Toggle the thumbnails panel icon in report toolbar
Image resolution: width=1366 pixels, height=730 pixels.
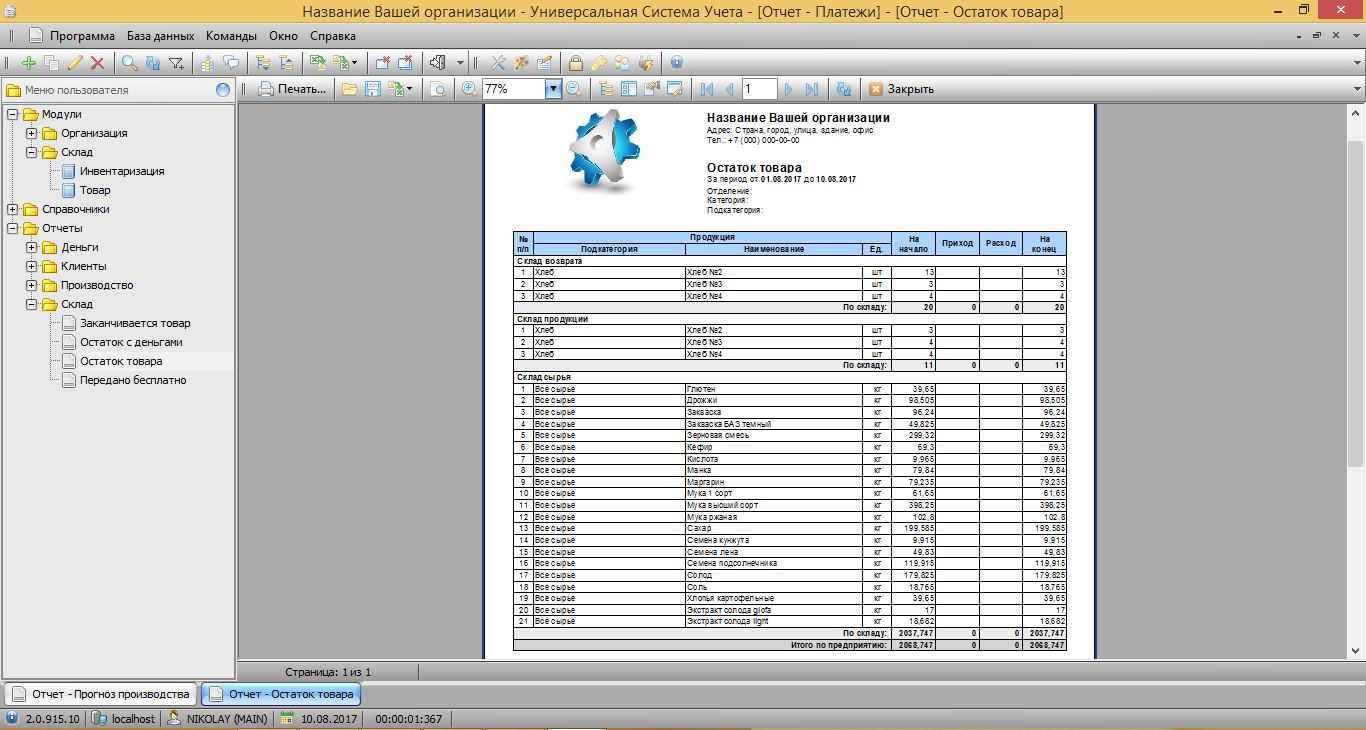coord(629,89)
